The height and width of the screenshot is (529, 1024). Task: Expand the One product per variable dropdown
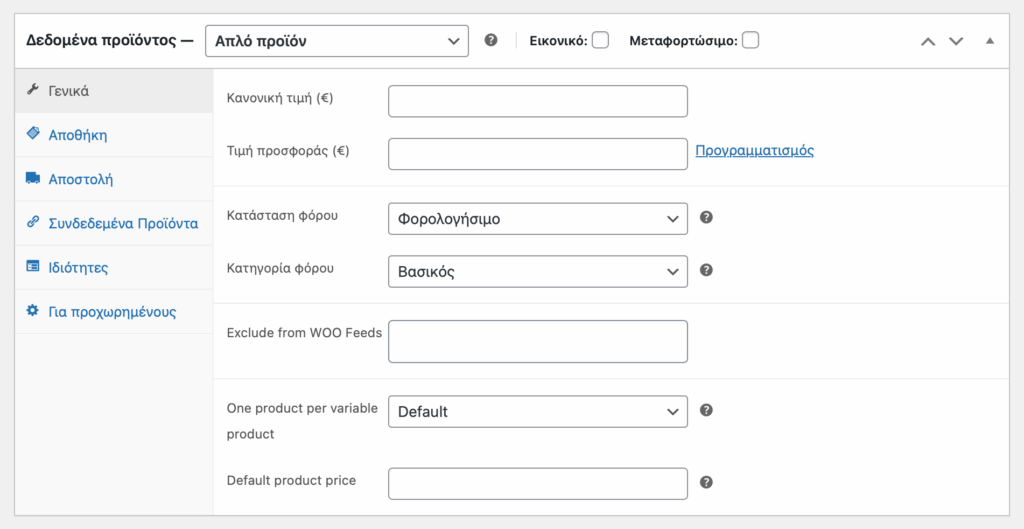tap(537, 411)
